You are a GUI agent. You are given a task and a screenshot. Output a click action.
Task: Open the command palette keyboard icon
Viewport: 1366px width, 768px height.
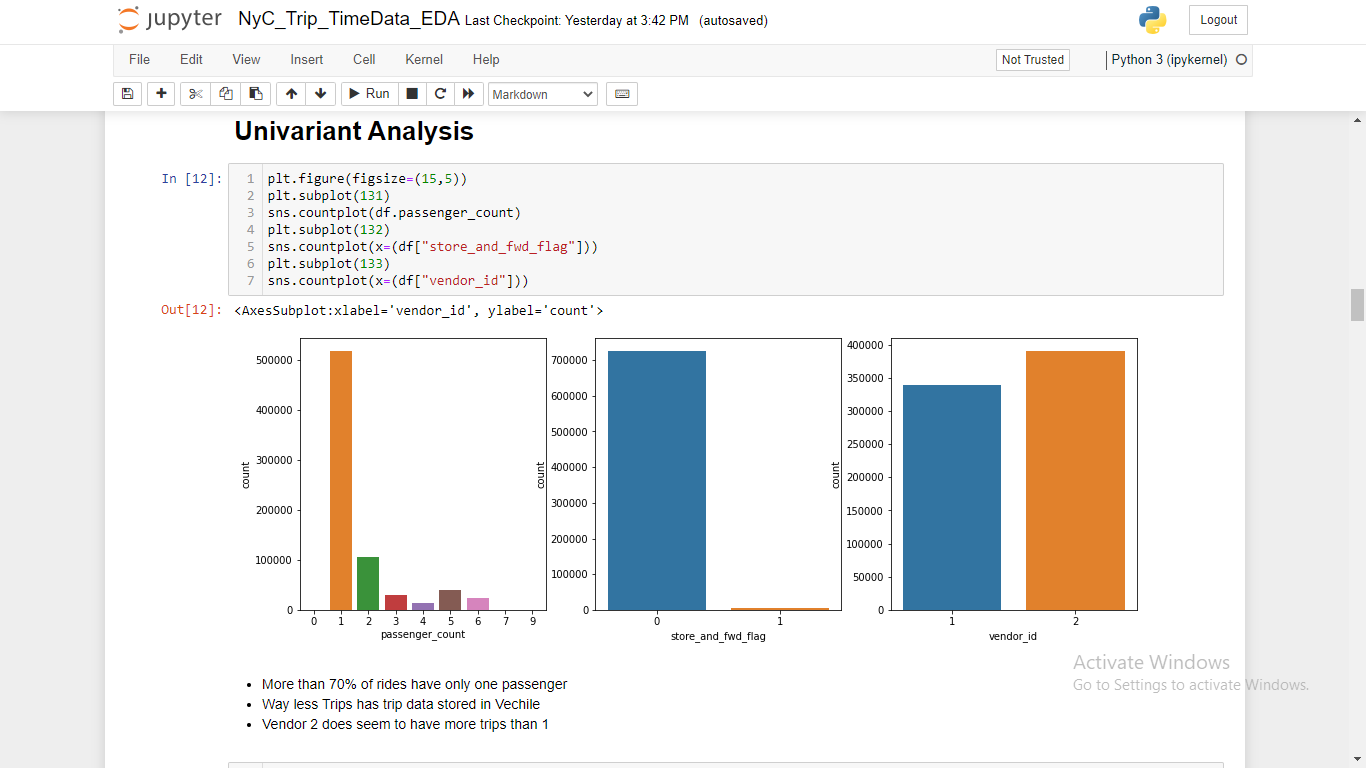click(x=621, y=93)
